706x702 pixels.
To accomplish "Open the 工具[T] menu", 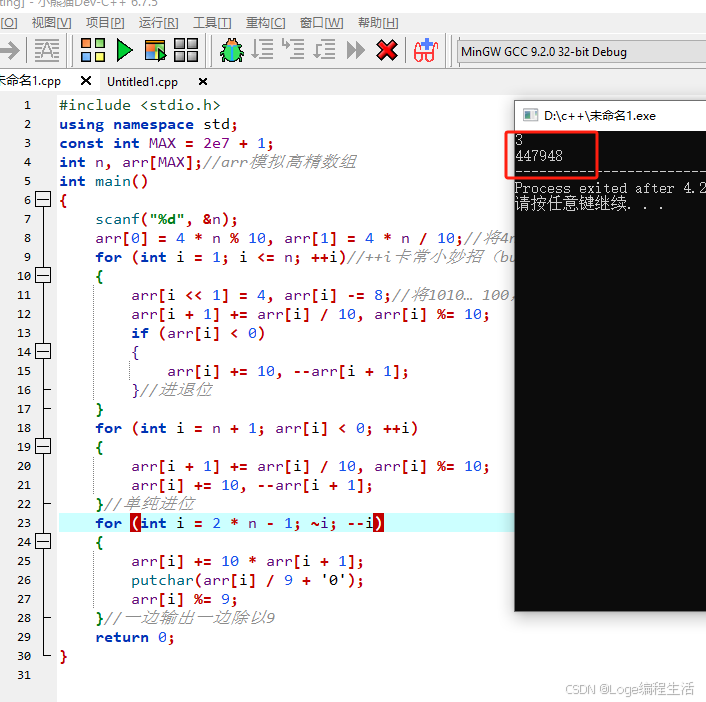I will 212,23.
